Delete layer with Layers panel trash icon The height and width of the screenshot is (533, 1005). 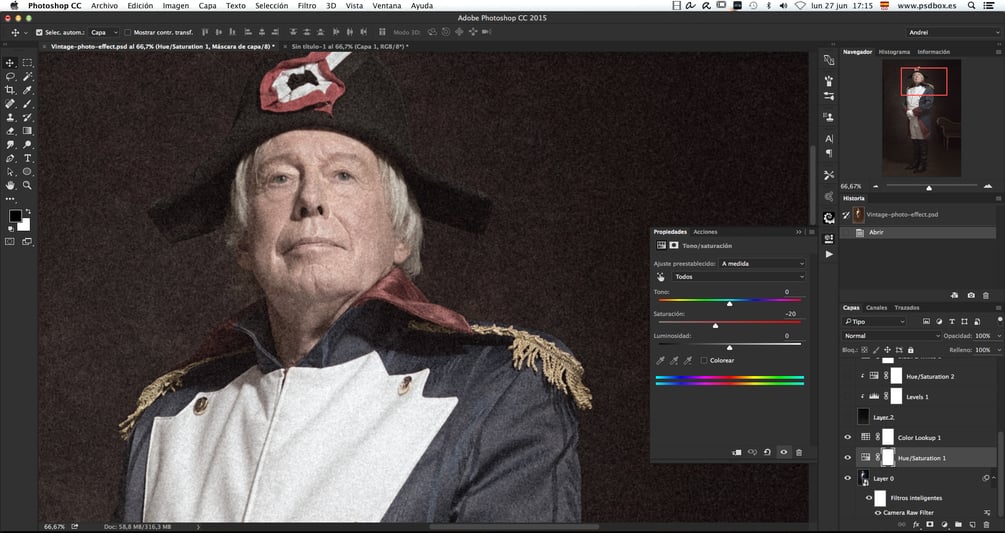[x=986, y=525]
